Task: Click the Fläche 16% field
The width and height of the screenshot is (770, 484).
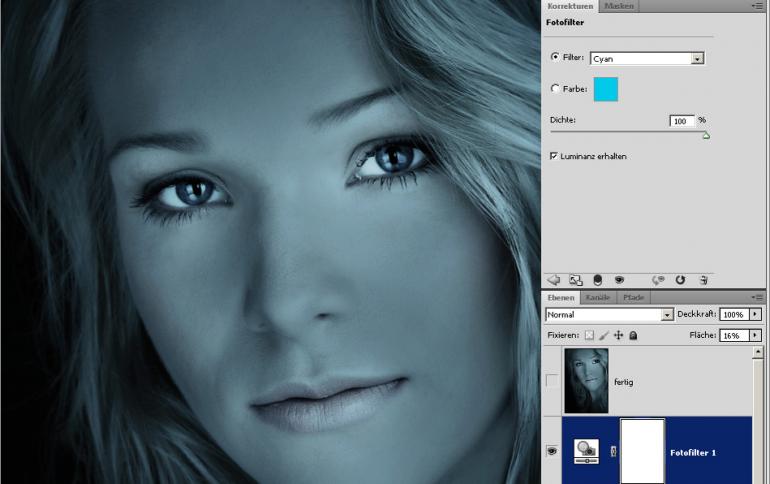Action: click(x=734, y=335)
